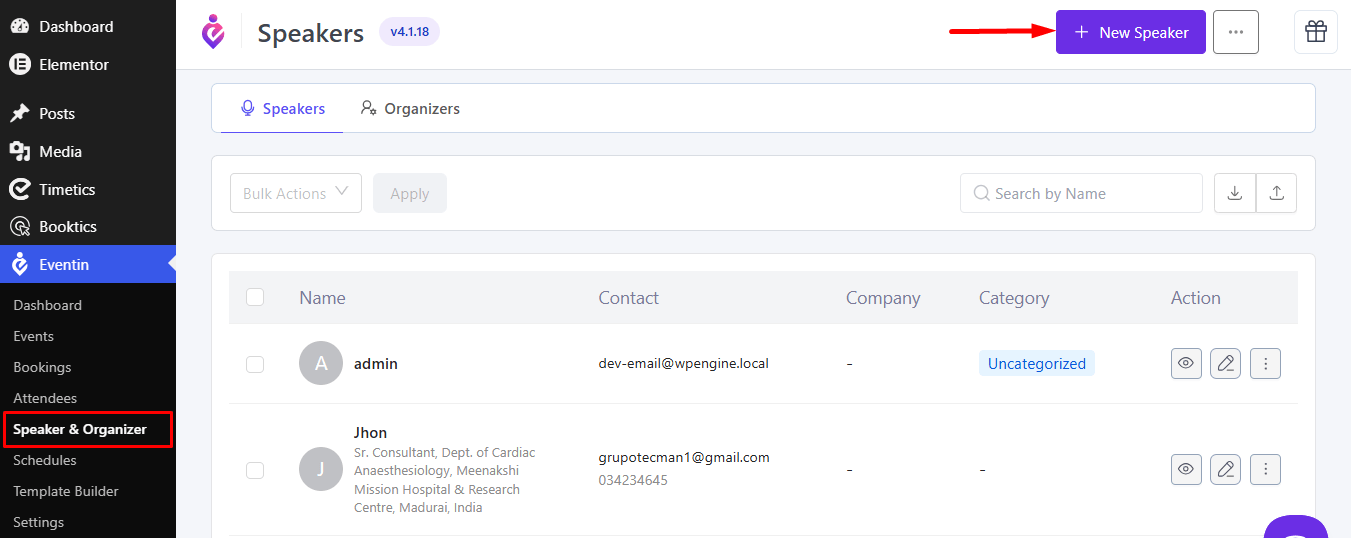Click email dev-email@wpengine.local
Screen dimensions: 1351x538
click(684, 363)
